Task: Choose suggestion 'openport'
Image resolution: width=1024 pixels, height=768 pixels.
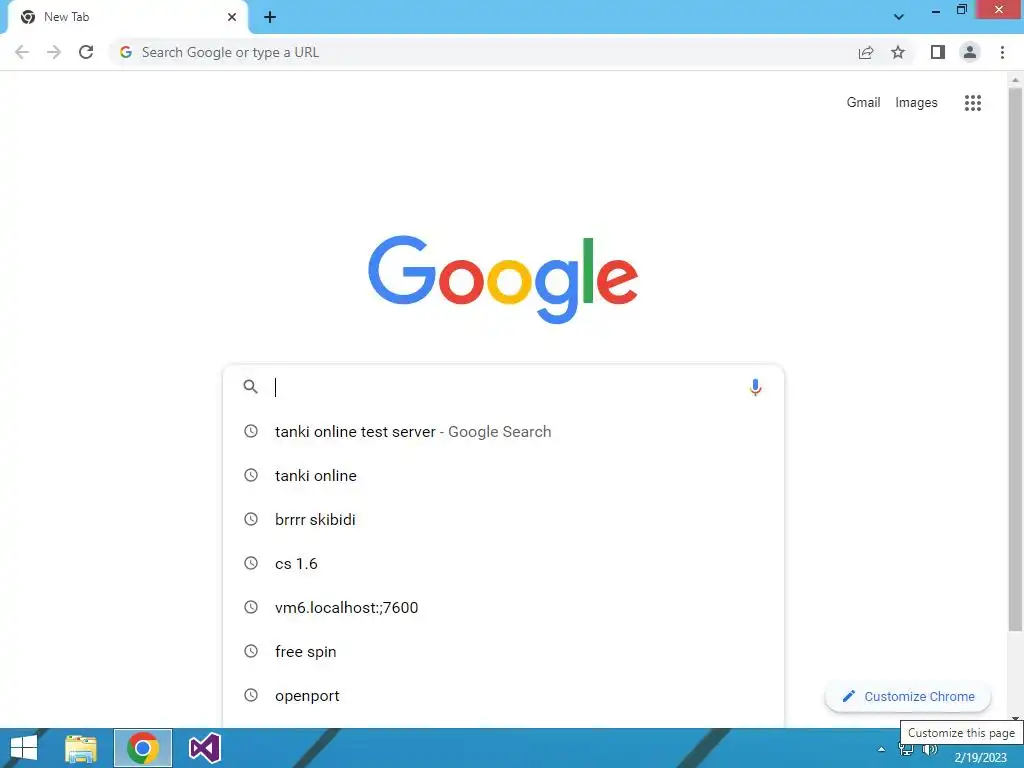Action: [503, 696]
